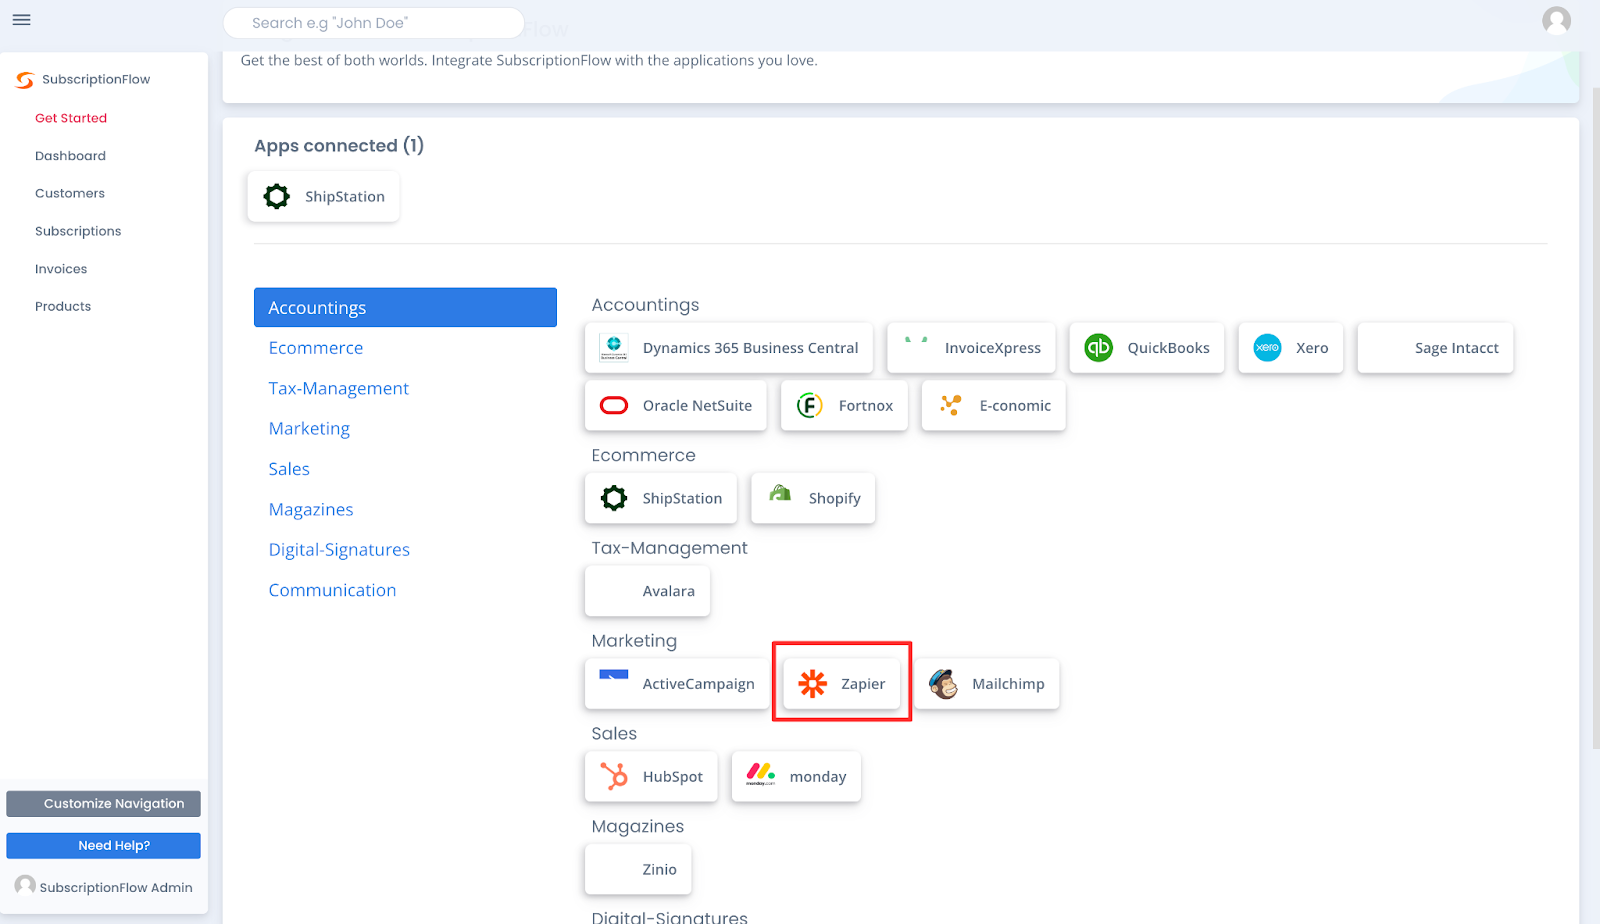This screenshot has width=1600, height=924.
Task: Click the Fortnox F icon
Action: tap(810, 405)
